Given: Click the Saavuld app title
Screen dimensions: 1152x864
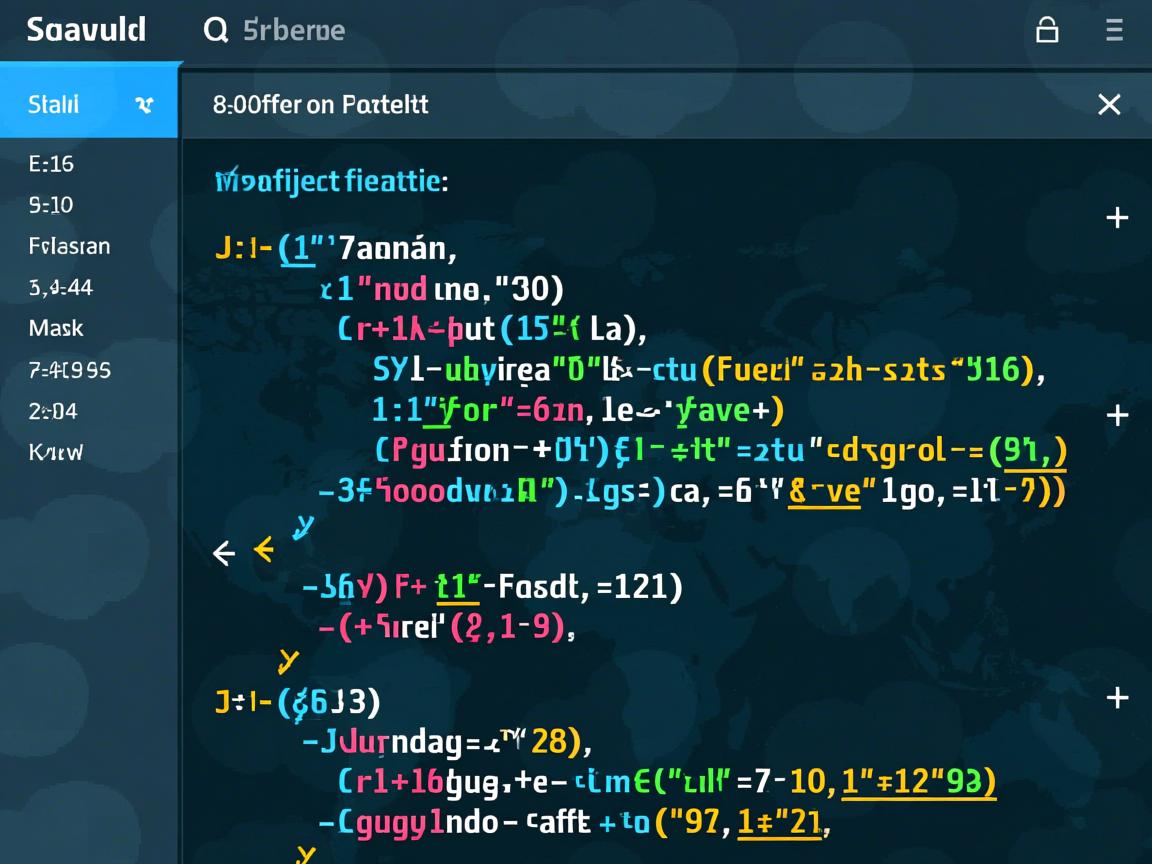Looking at the screenshot, I should pyautogui.click(x=86, y=30).
